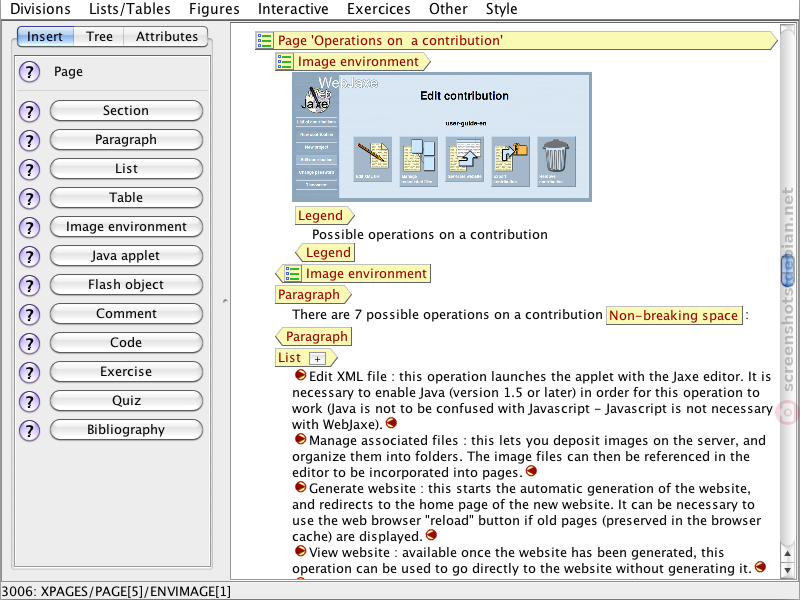Click red bullet before 'View website'
800x600 pixels.
coord(300,551)
